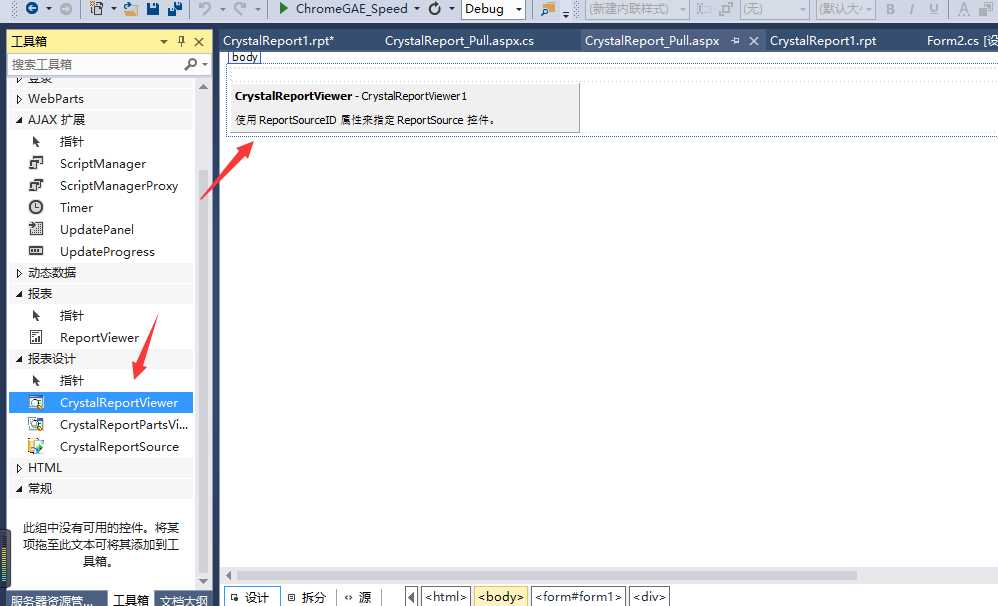Open the ChromeGAE_Speed browser dropdown arrow
This screenshot has height=606, width=998.
[x=417, y=9]
